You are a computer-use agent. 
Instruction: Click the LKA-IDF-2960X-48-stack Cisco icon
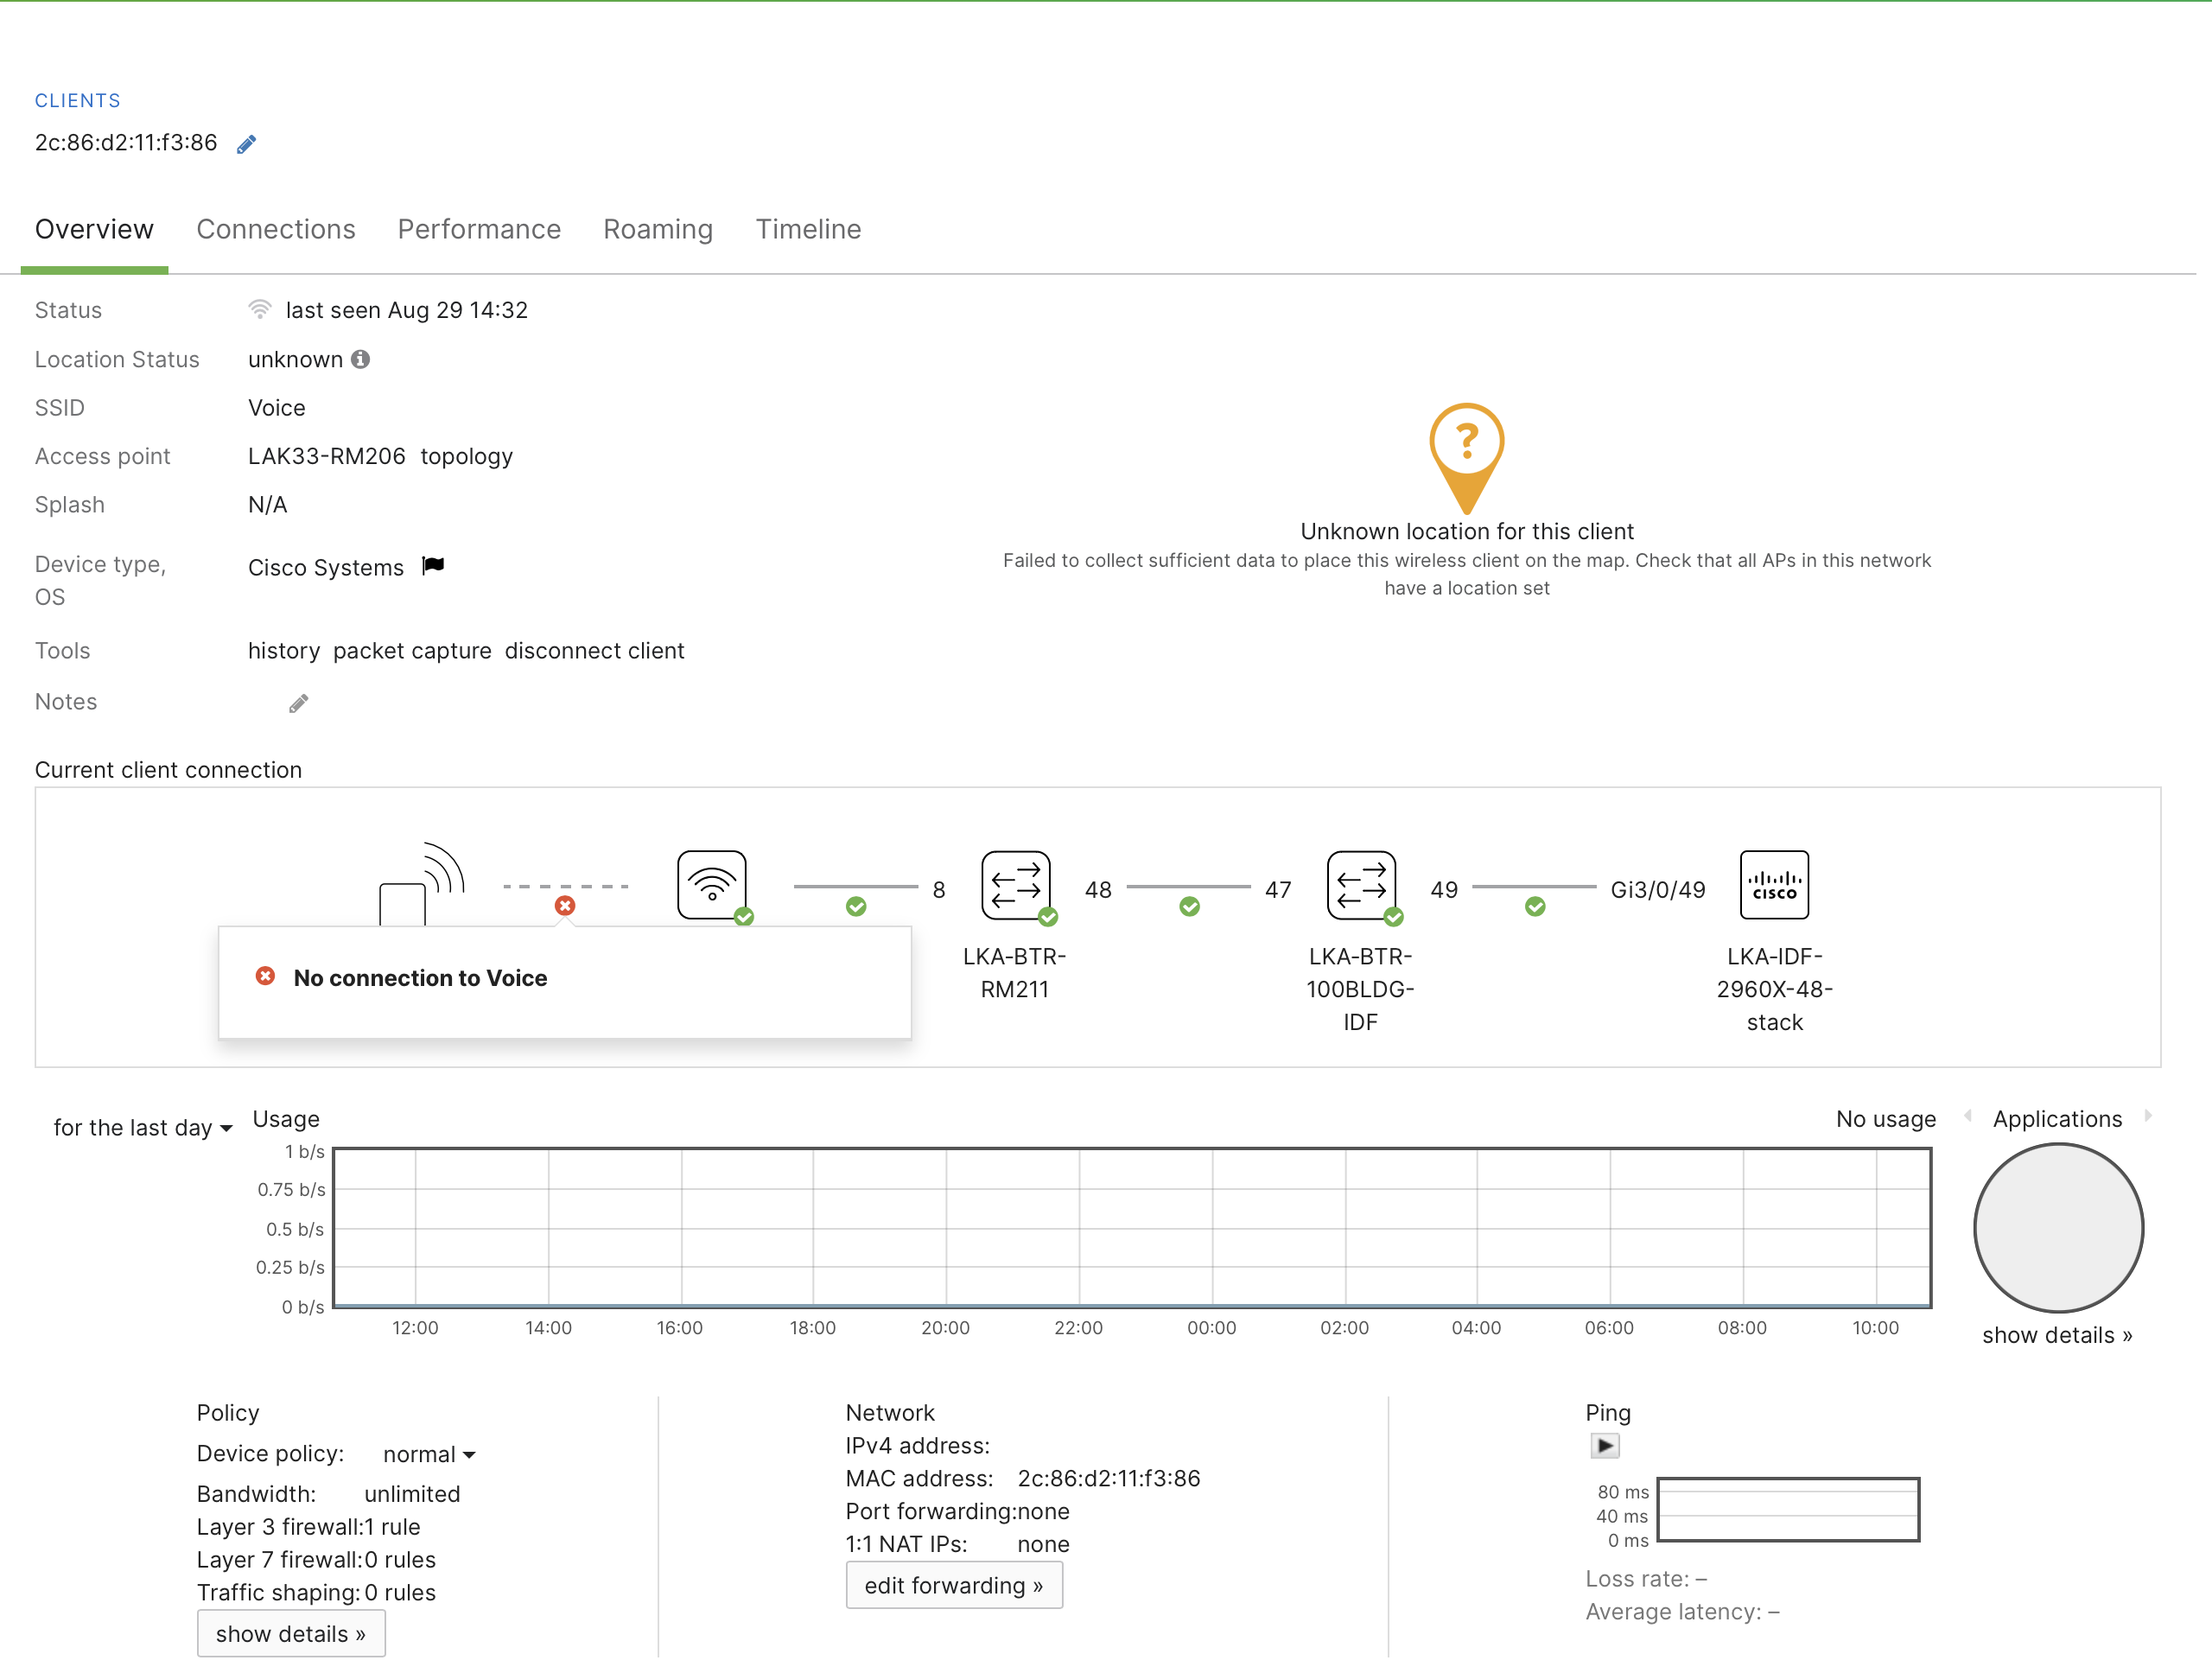(1774, 885)
